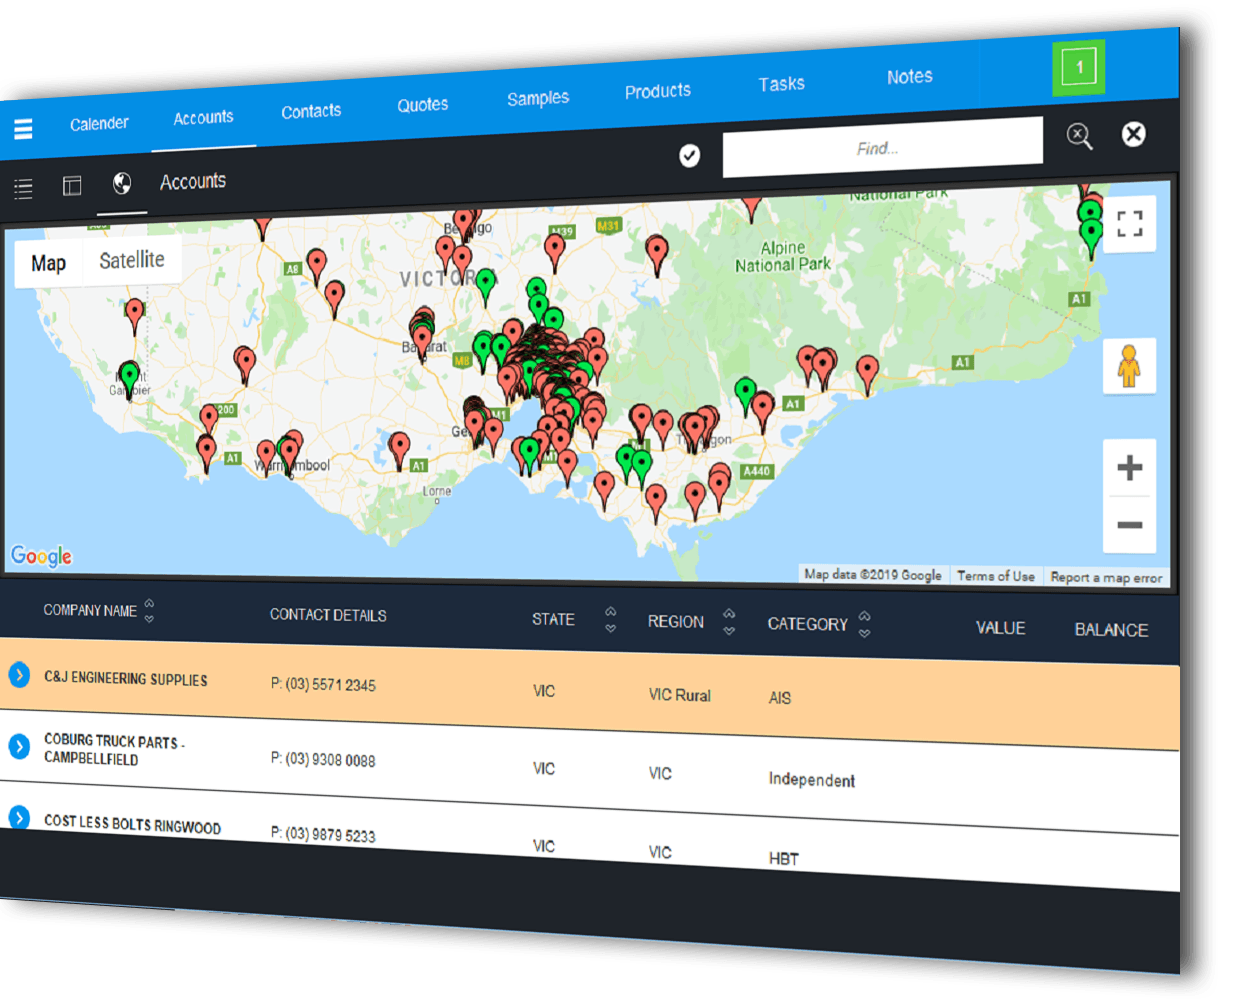
Task: Open the Contacts tab
Action: tap(311, 111)
